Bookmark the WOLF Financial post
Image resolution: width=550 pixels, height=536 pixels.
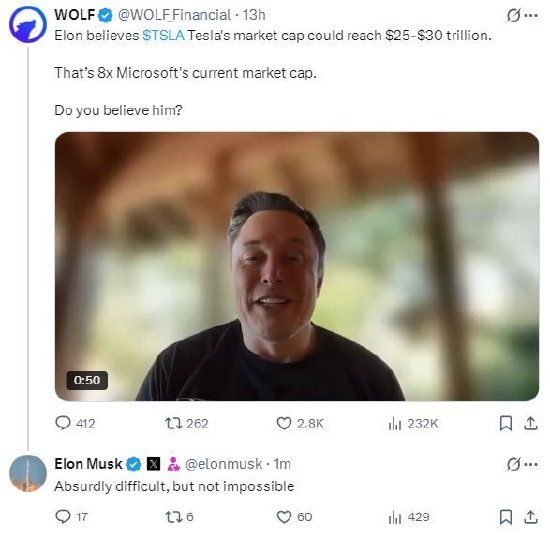point(506,423)
